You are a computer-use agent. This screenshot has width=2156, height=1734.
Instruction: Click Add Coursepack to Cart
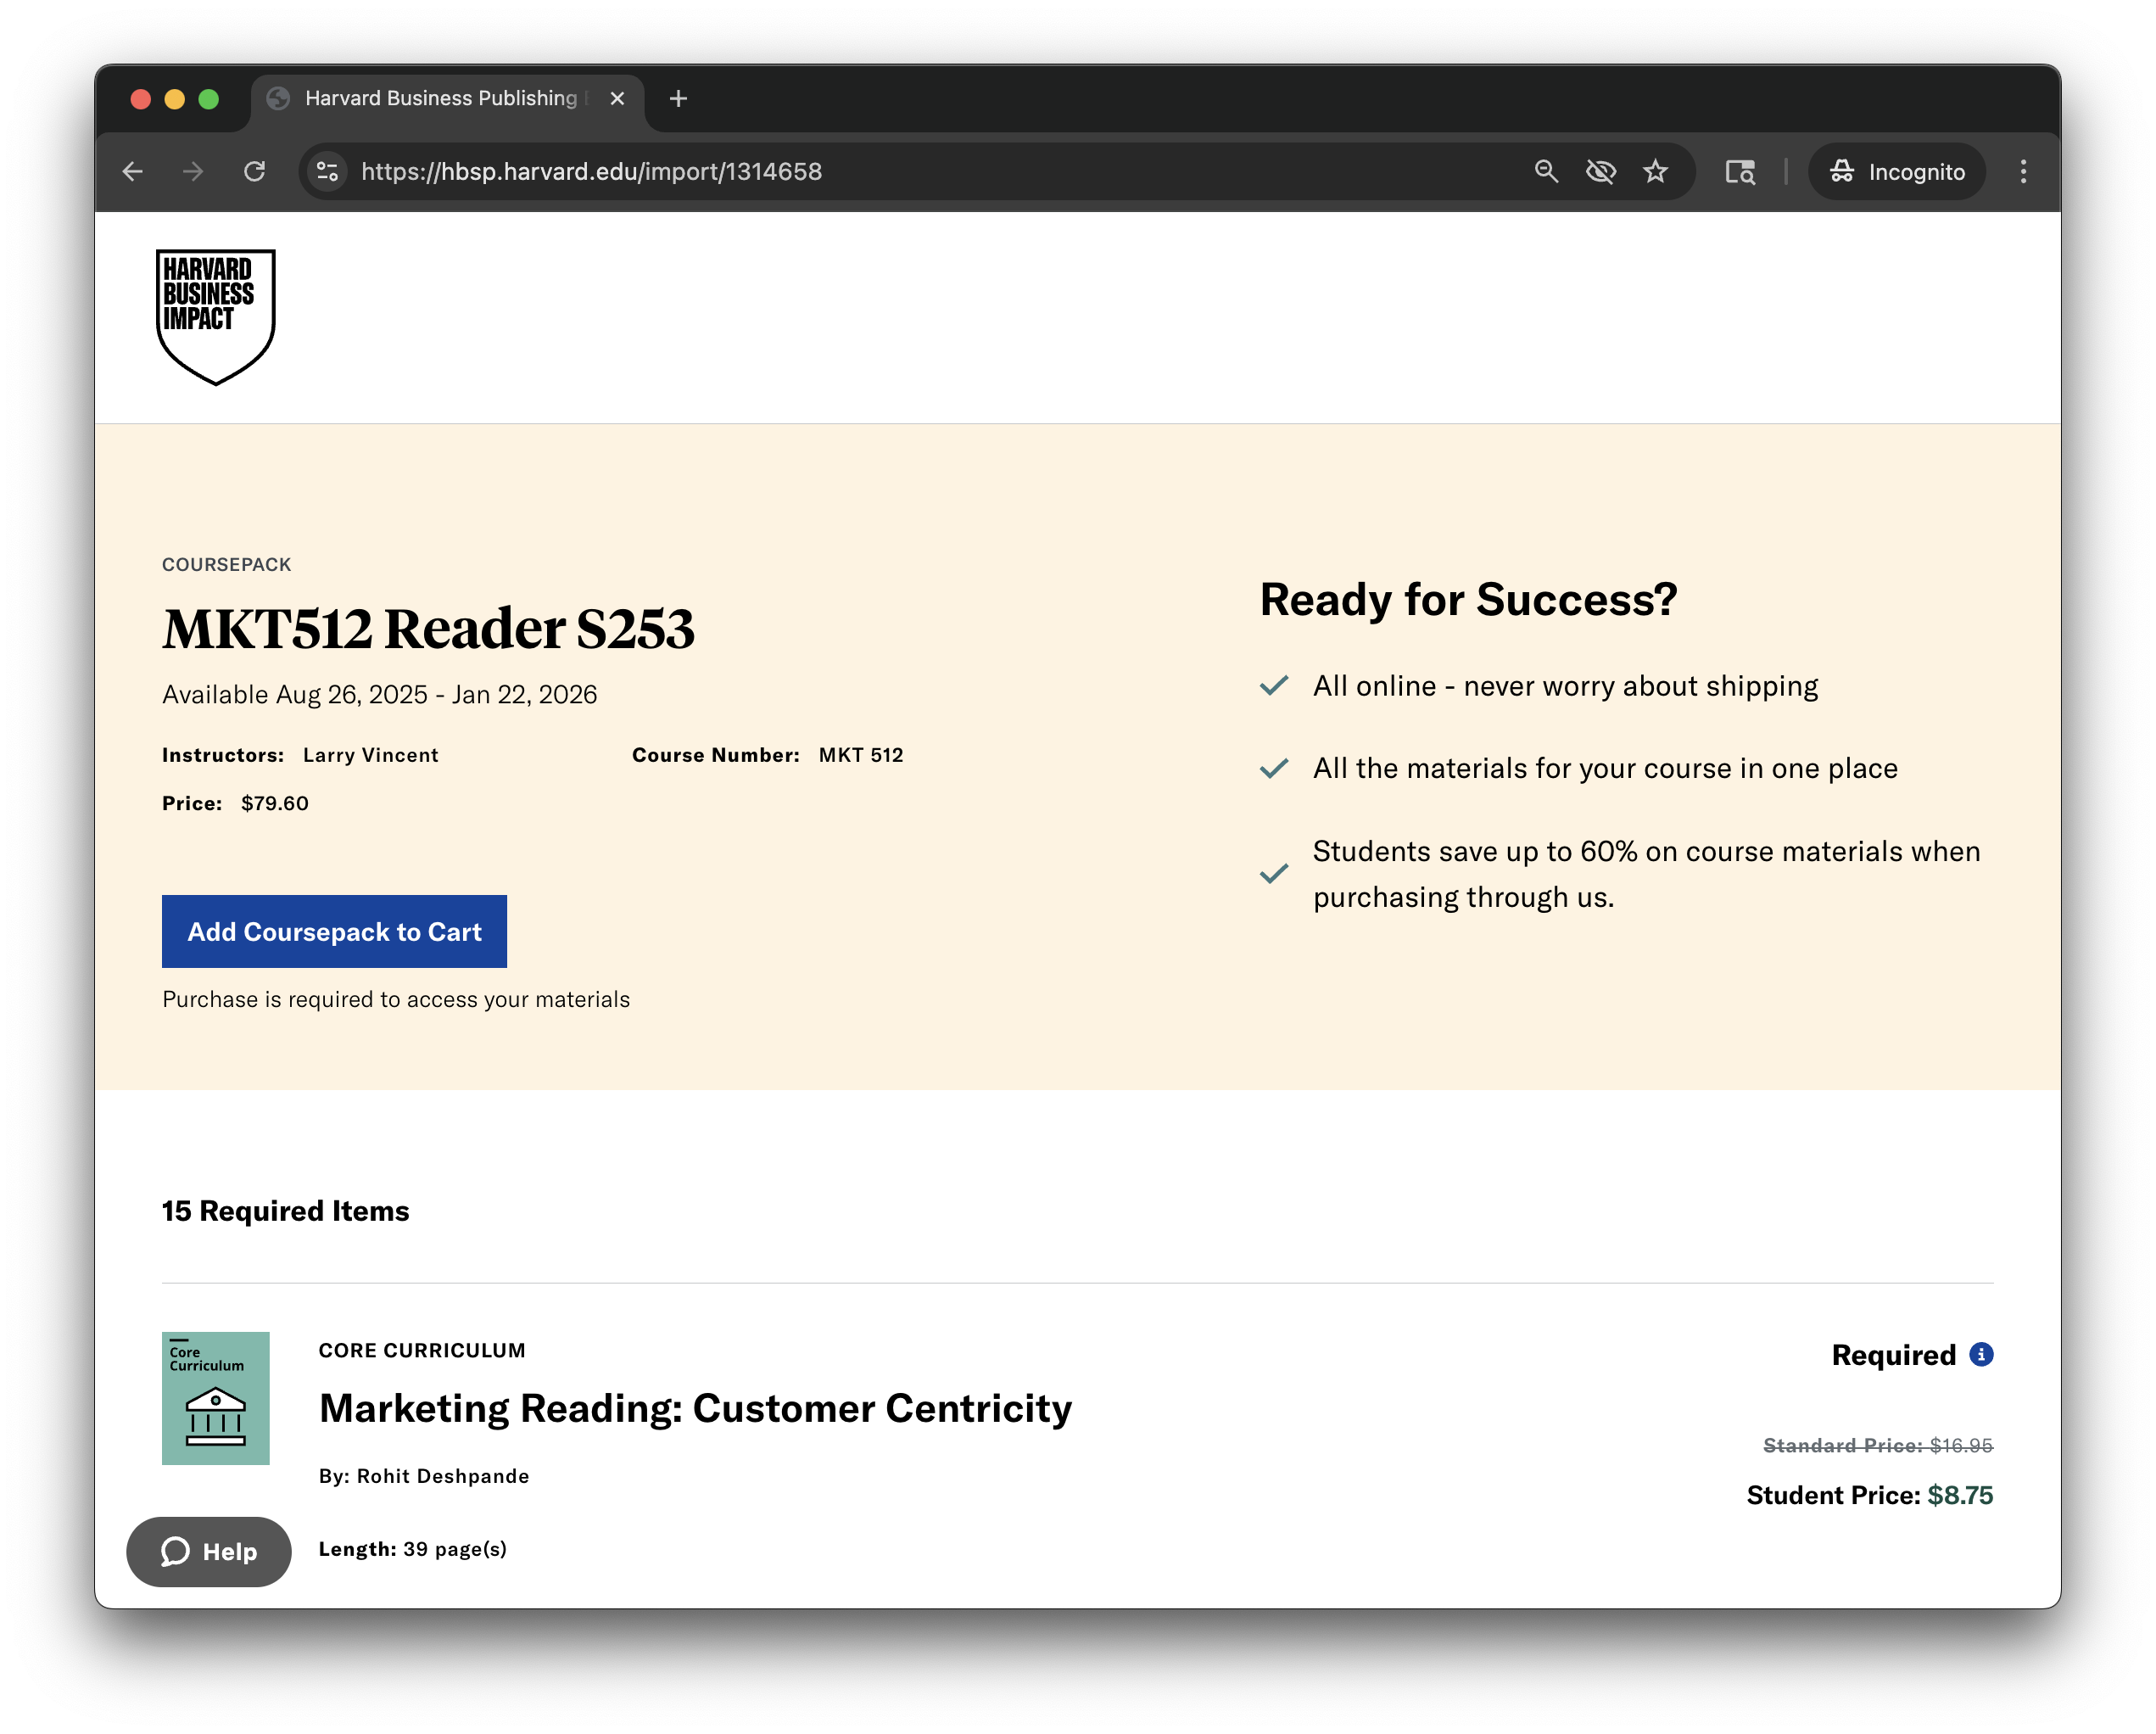[x=334, y=931]
